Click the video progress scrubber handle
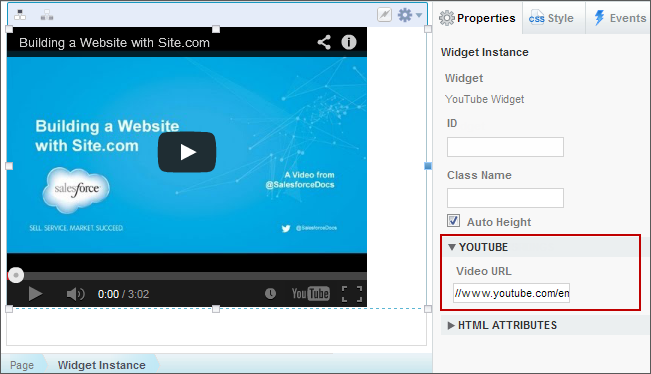The width and height of the screenshot is (651, 374). coord(16,275)
